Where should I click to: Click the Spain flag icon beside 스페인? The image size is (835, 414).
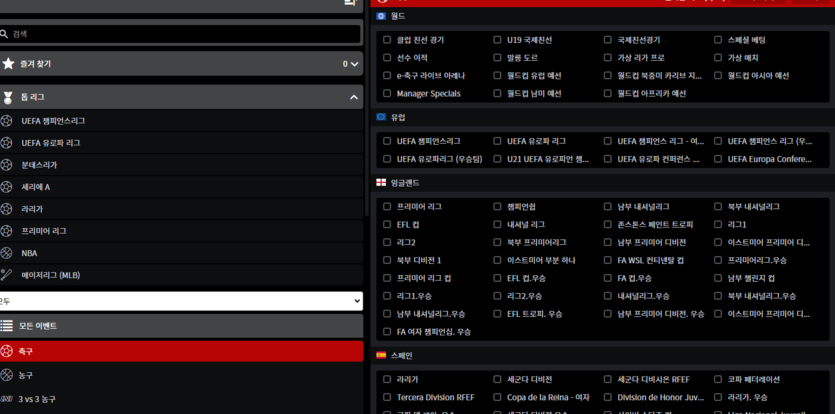click(x=381, y=355)
